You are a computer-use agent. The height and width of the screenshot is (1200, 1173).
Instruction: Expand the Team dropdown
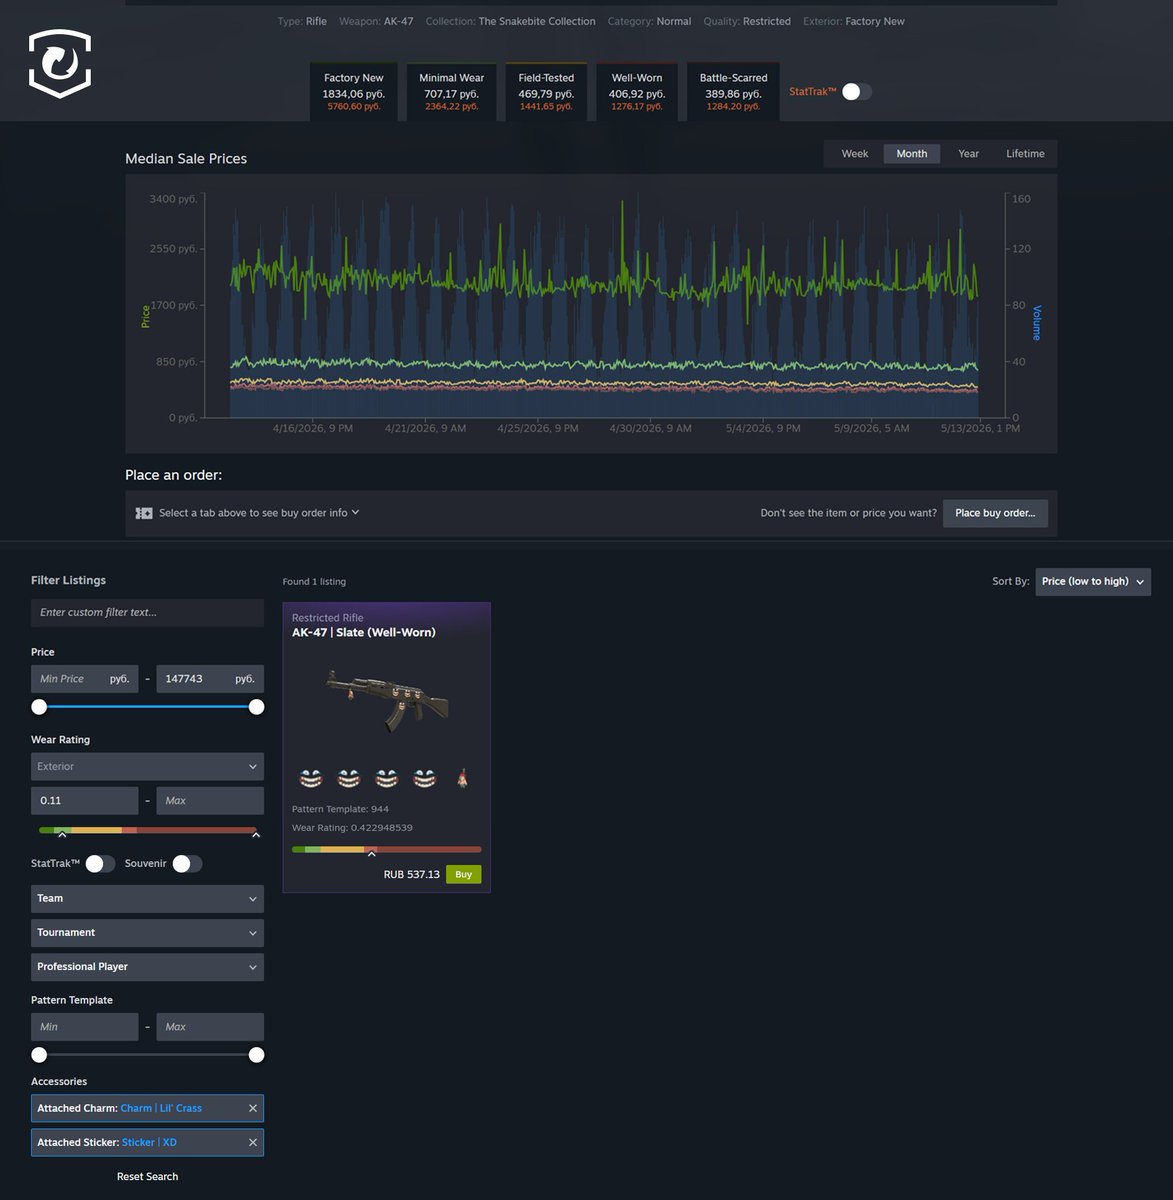click(x=147, y=898)
